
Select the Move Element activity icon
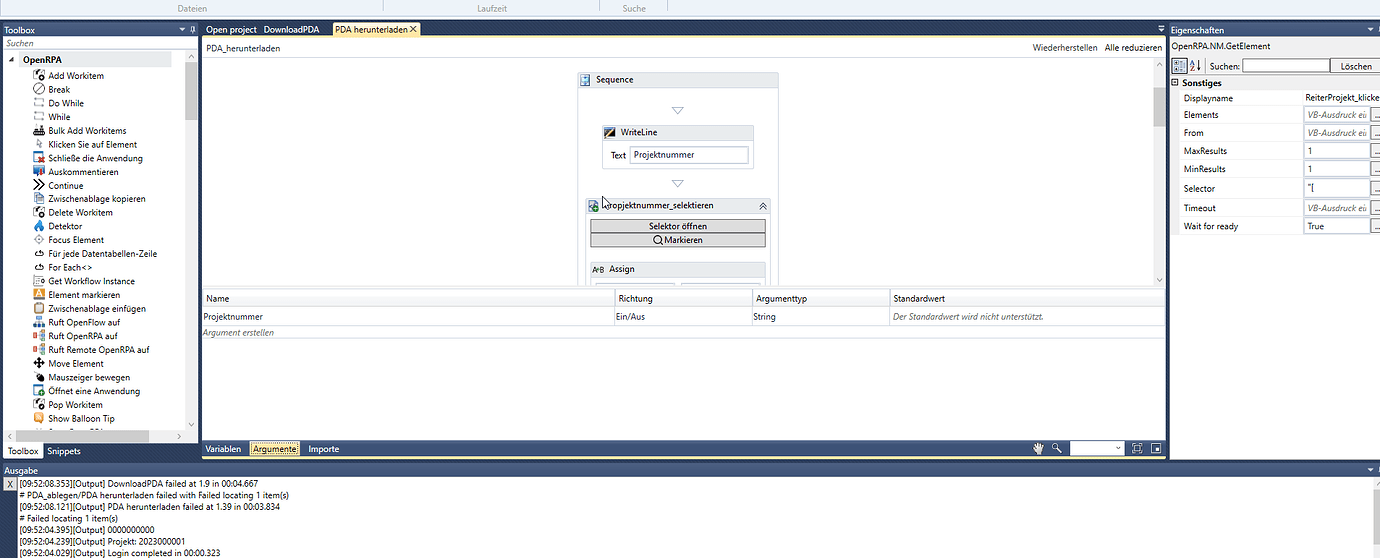pyautogui.click(x=39, y=364)
